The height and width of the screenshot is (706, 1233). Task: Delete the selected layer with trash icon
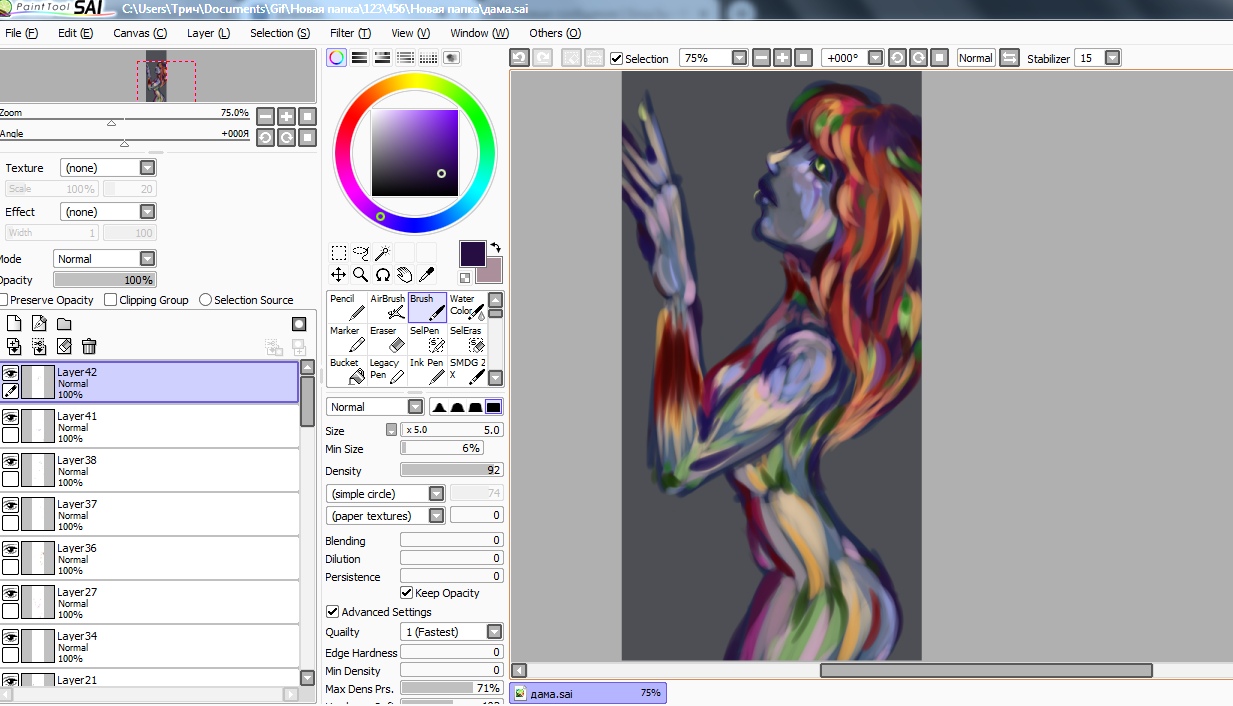pos(89,346)
